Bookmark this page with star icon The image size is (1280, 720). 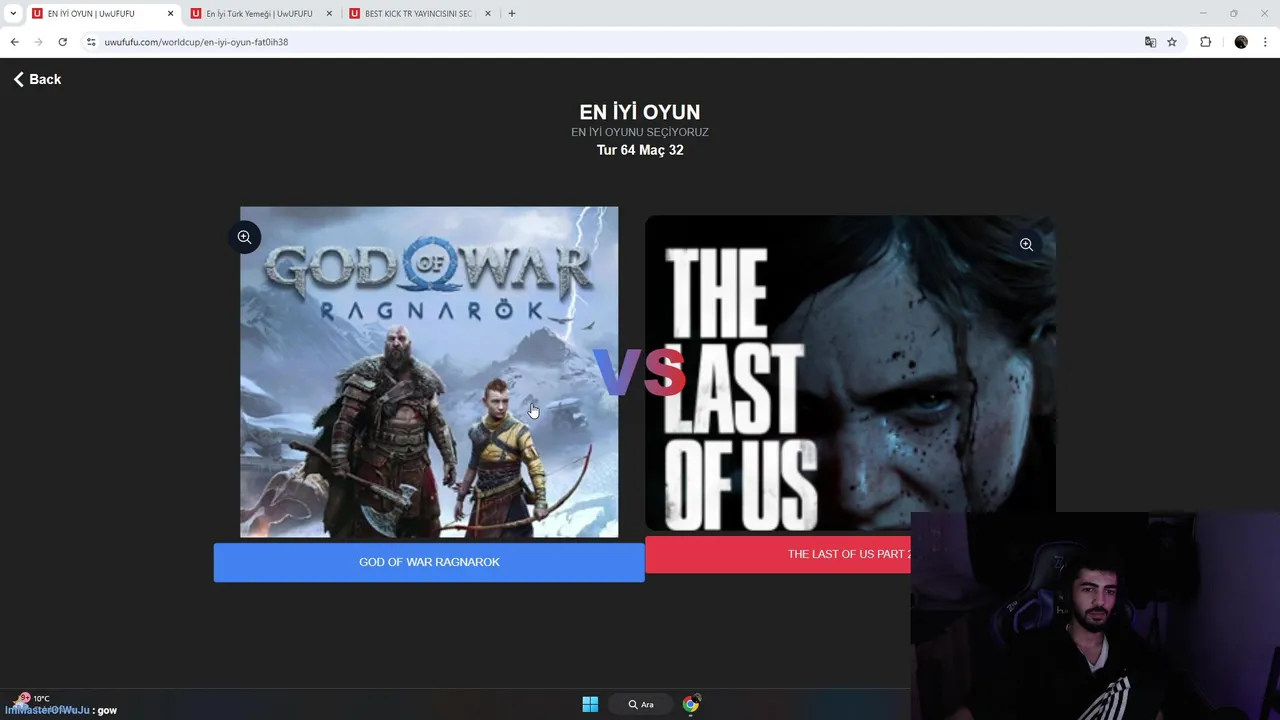point(1172,42)
